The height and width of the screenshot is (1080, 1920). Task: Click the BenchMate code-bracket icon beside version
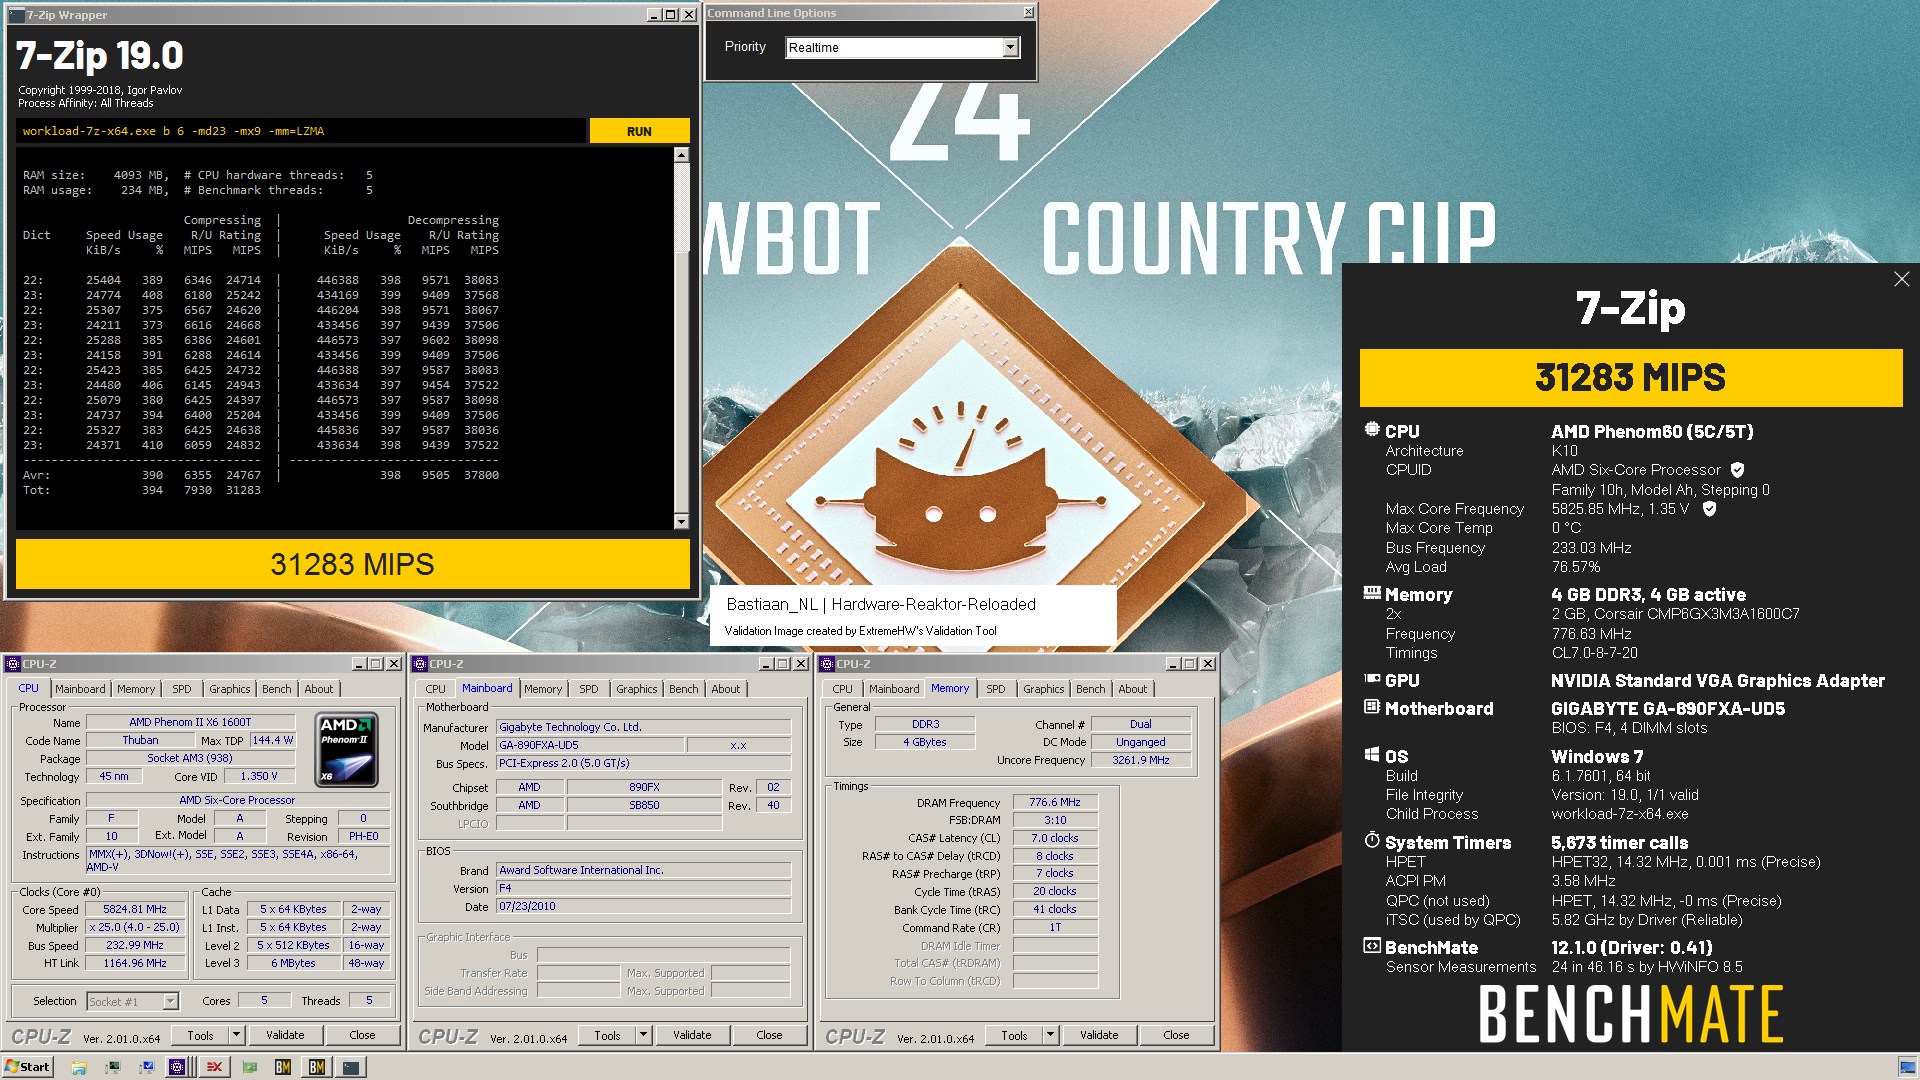[x=1372, y=946]
